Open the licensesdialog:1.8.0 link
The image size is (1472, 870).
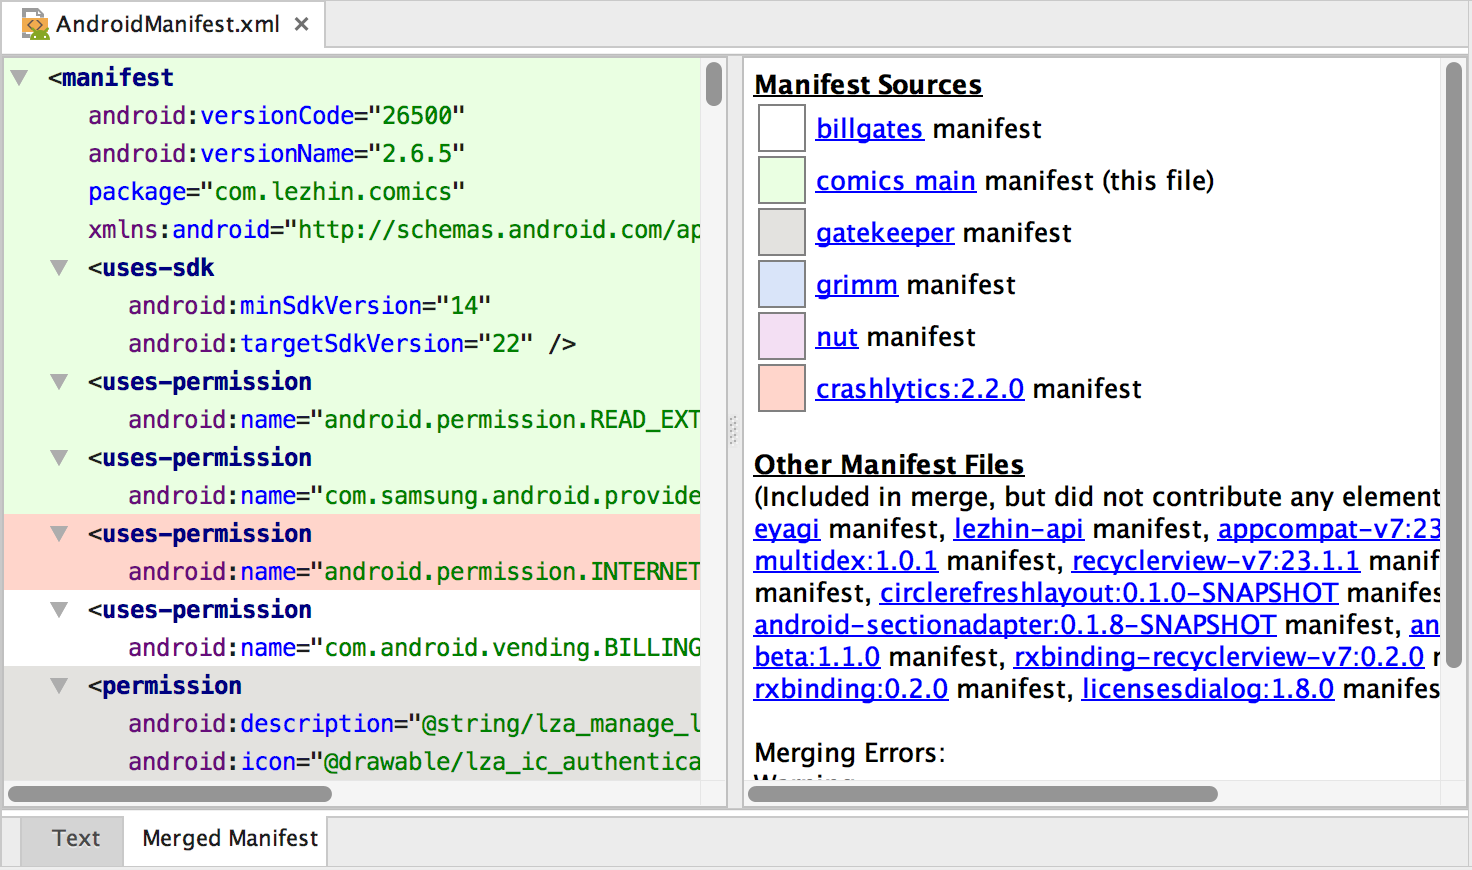[x=1208, y=689]
